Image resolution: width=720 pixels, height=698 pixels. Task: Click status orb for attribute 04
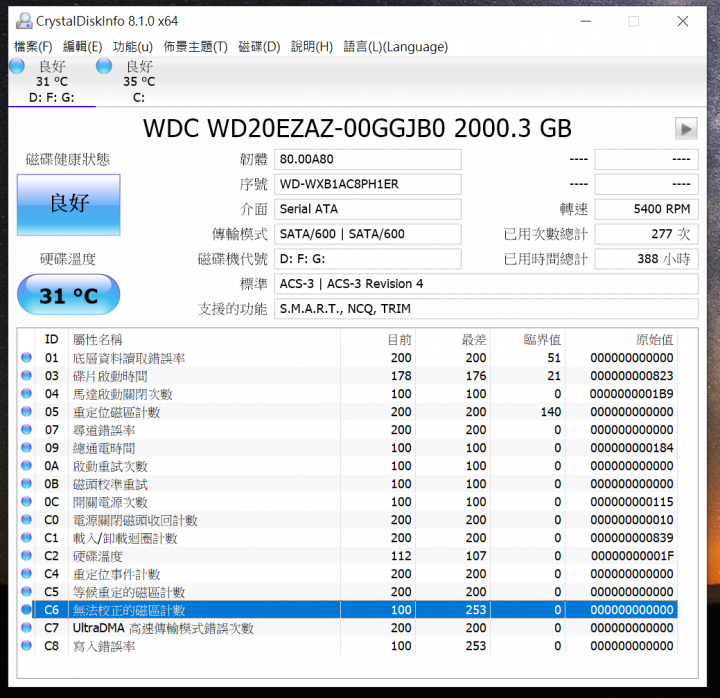point(26,394)
